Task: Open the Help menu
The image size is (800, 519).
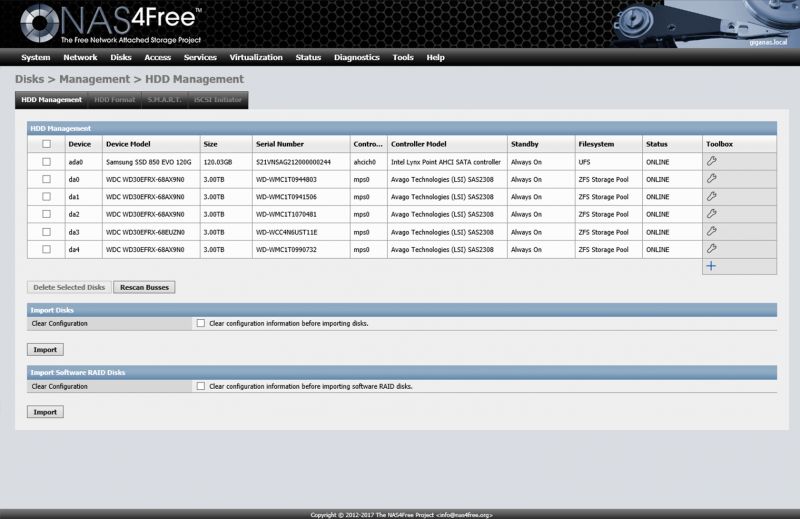Action: coord(435,57)
